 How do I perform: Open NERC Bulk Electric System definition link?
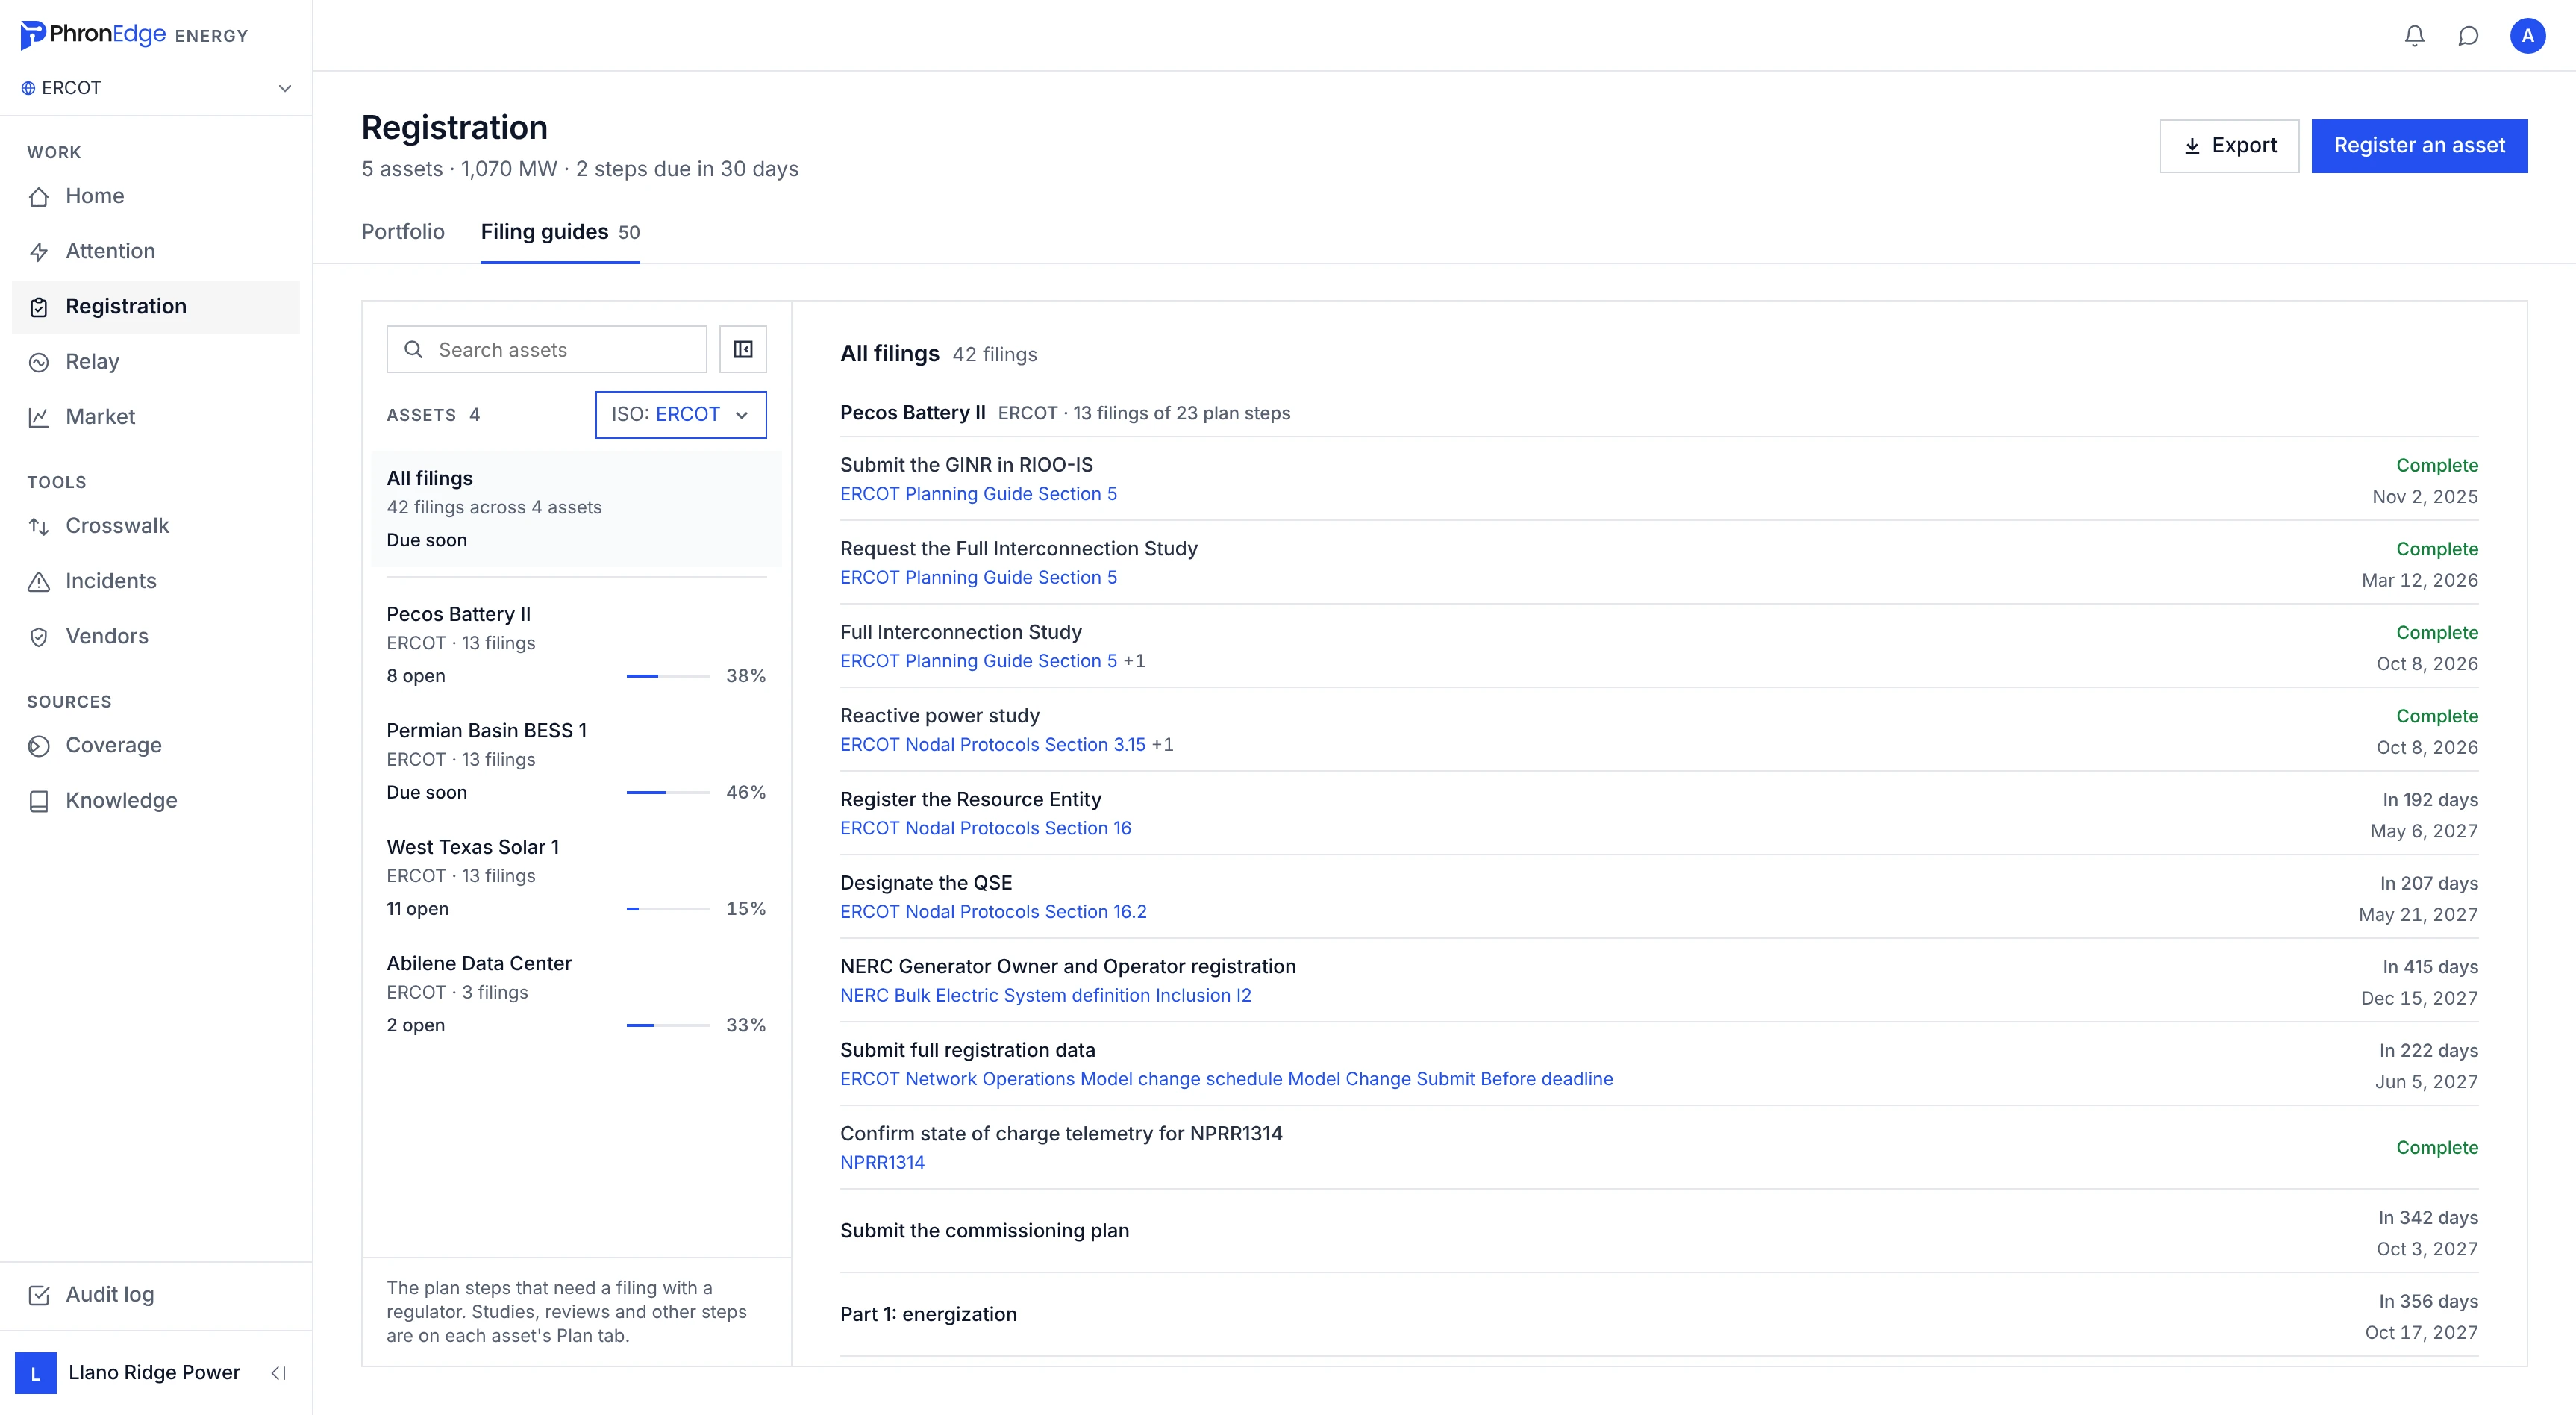pos(1045,996)
